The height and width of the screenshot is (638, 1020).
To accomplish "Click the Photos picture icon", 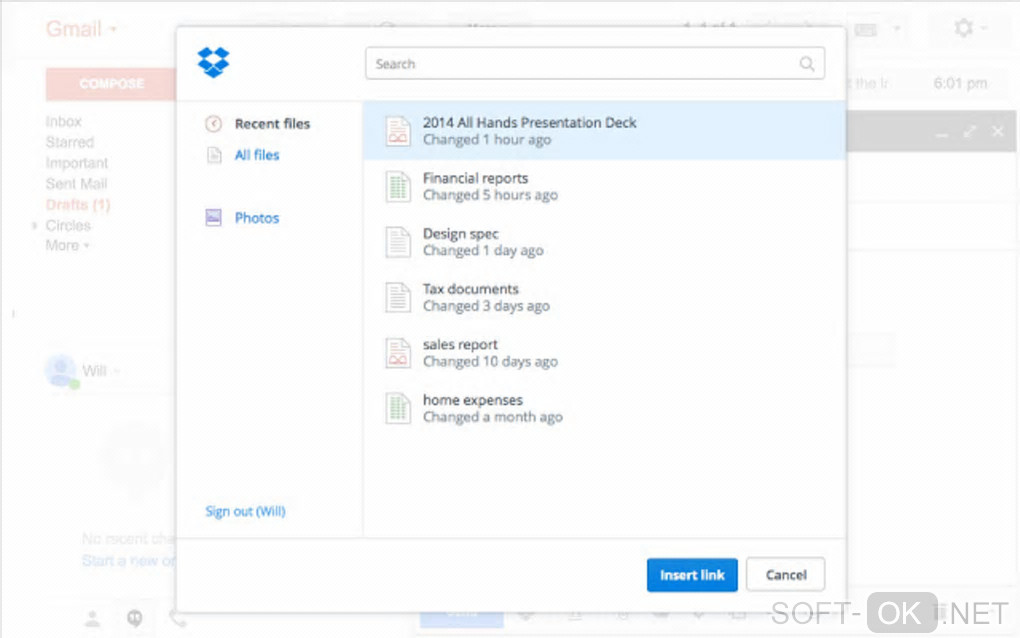I will pyautogui.click(x=213, y=217).
